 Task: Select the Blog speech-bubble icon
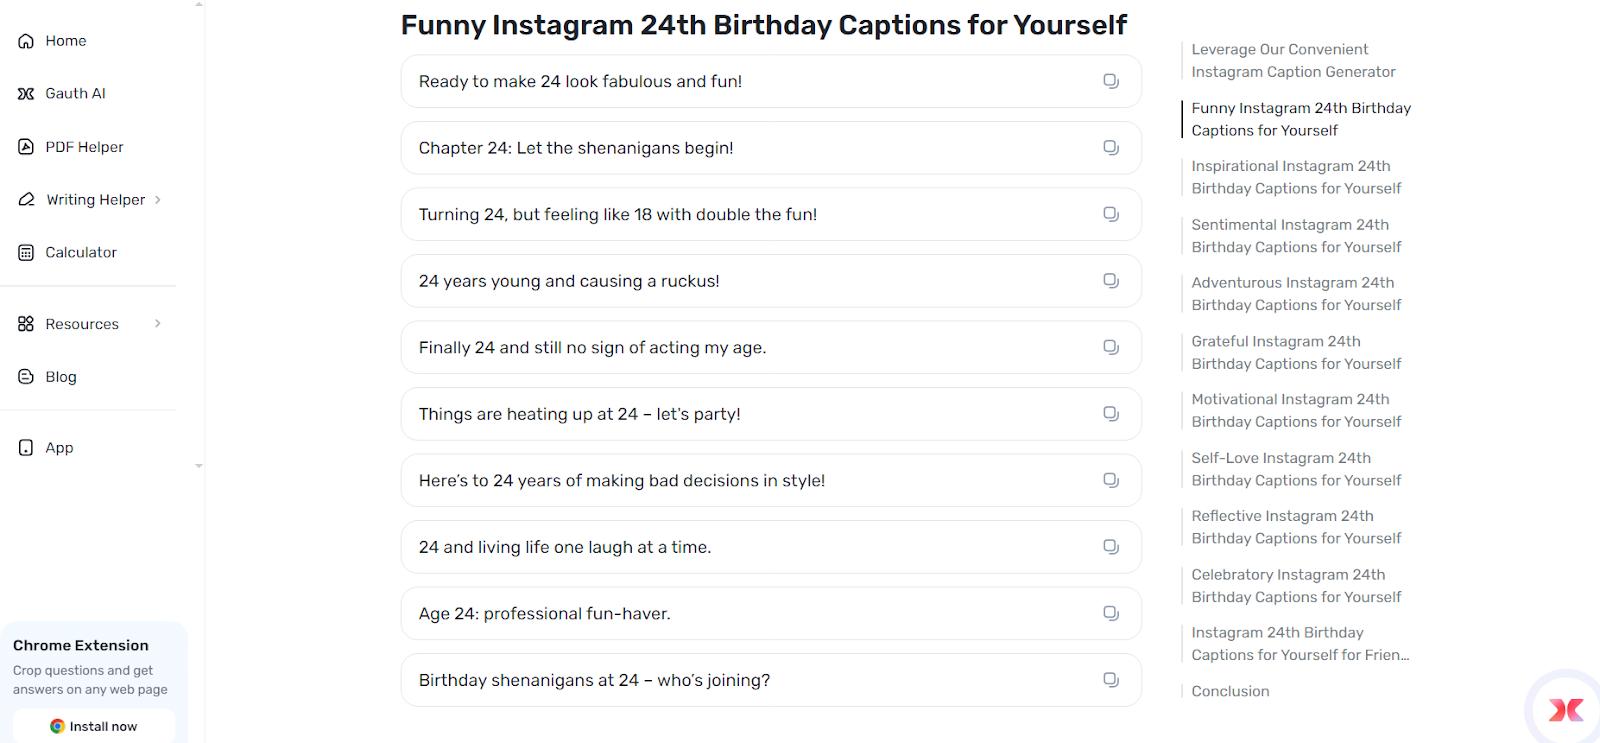point(24,376)
